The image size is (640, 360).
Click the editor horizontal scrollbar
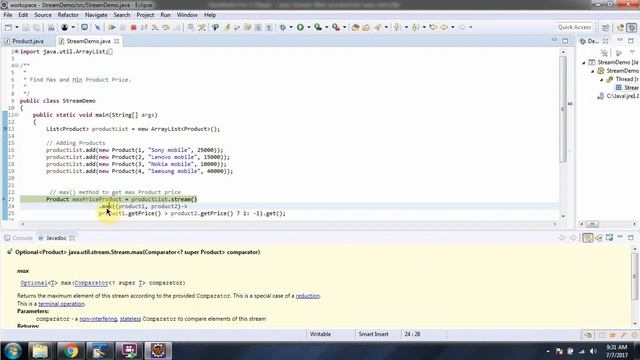288,224
